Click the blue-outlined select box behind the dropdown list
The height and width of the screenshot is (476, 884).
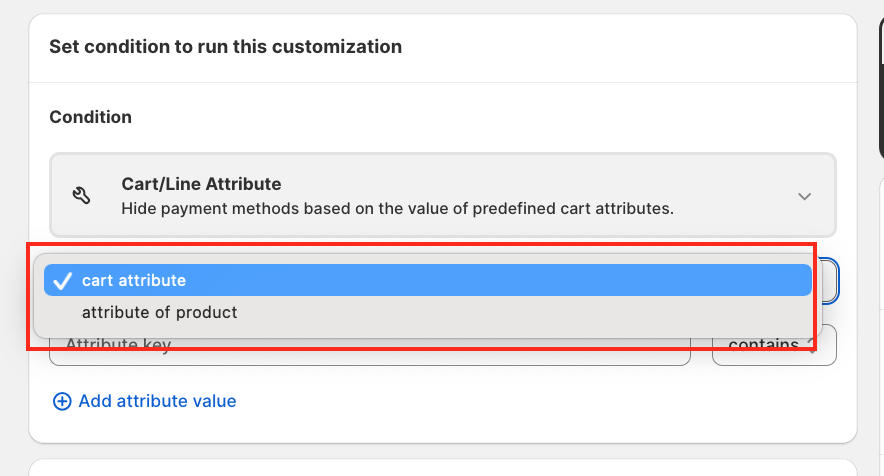(828, 281)
